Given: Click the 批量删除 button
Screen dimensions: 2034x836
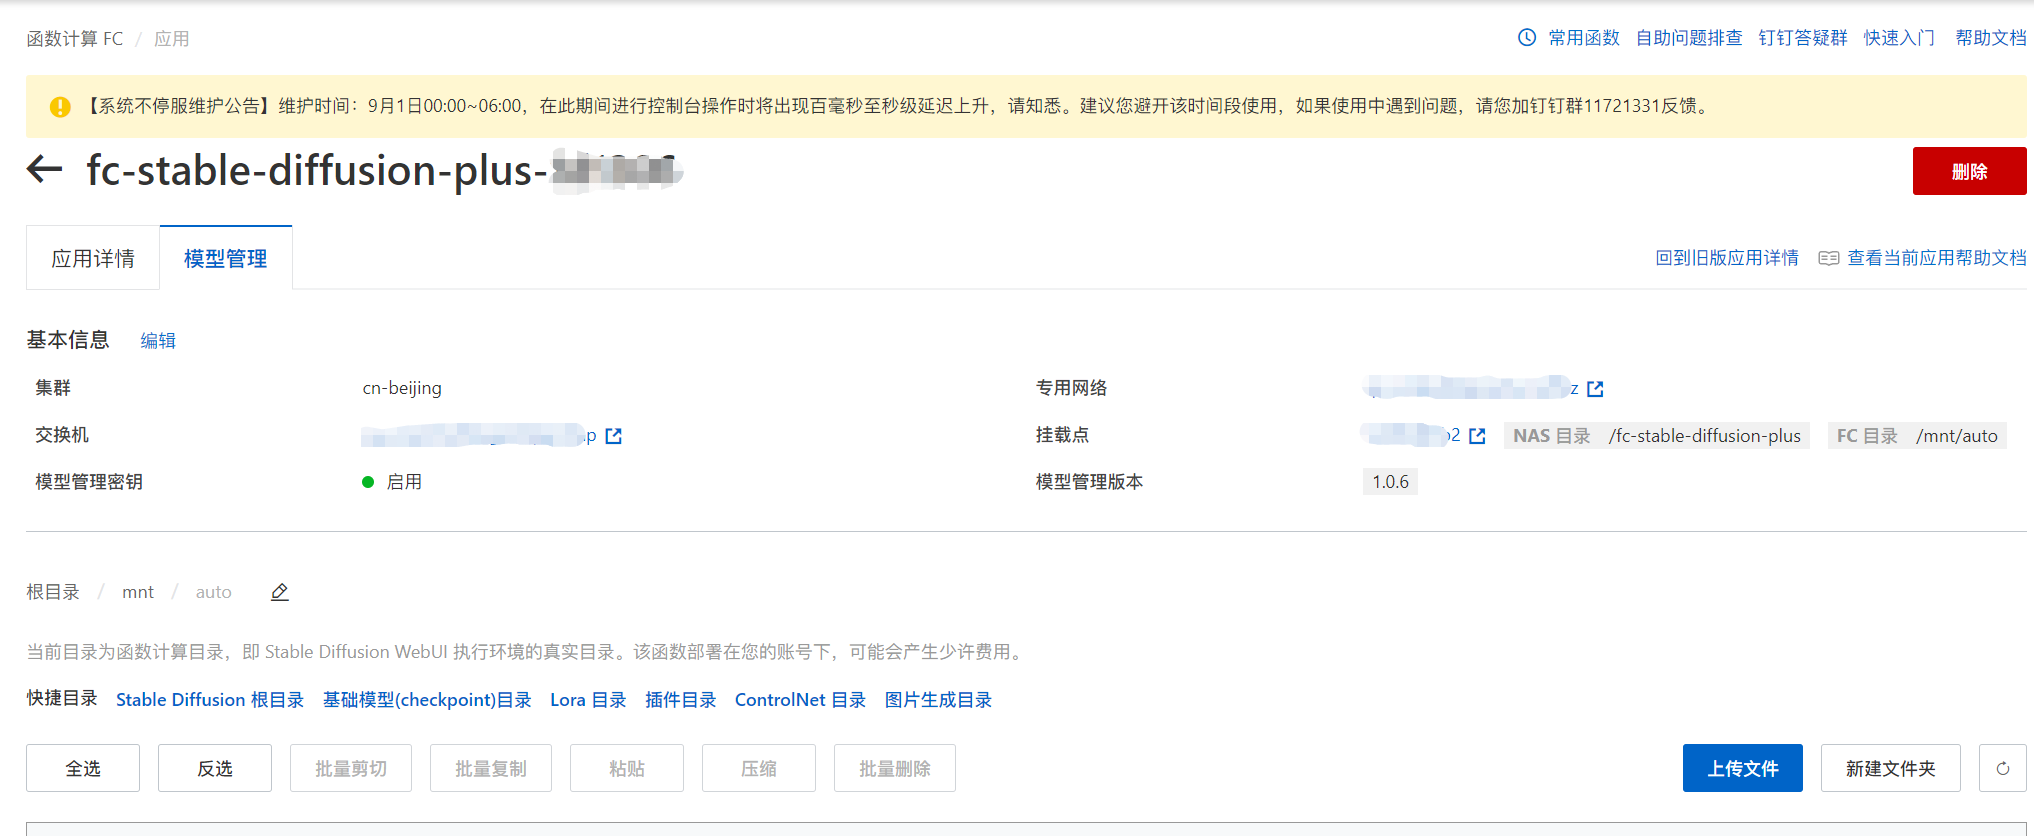Looking at the screenshot, I should tap(895, 768).
